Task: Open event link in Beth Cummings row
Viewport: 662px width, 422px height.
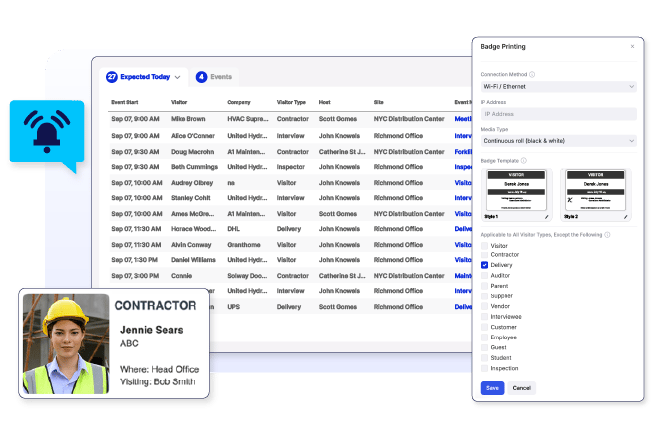Action: click(463, 167)
